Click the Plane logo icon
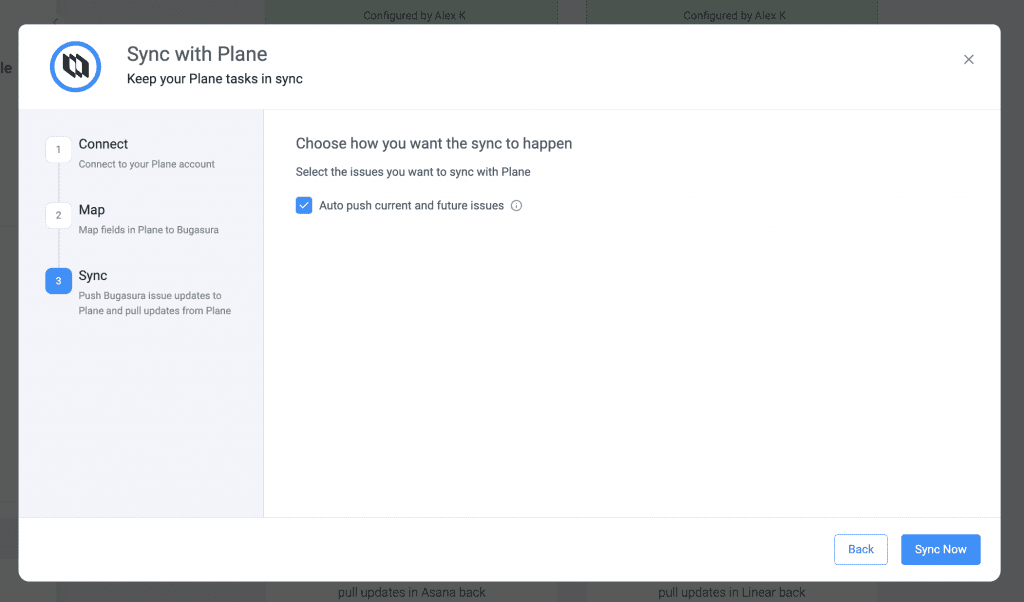 [76, 67]
